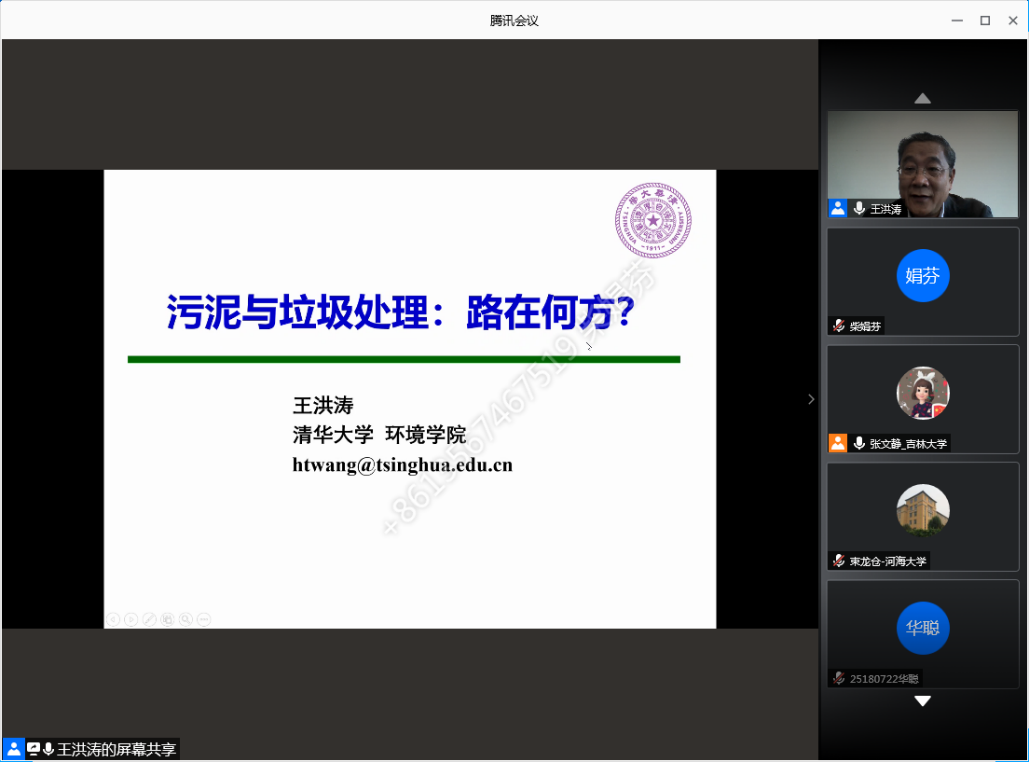Click the blue host icon beside 王洪涛
This screenshot has width=1029, height=762.
click(x=838, y=209)
